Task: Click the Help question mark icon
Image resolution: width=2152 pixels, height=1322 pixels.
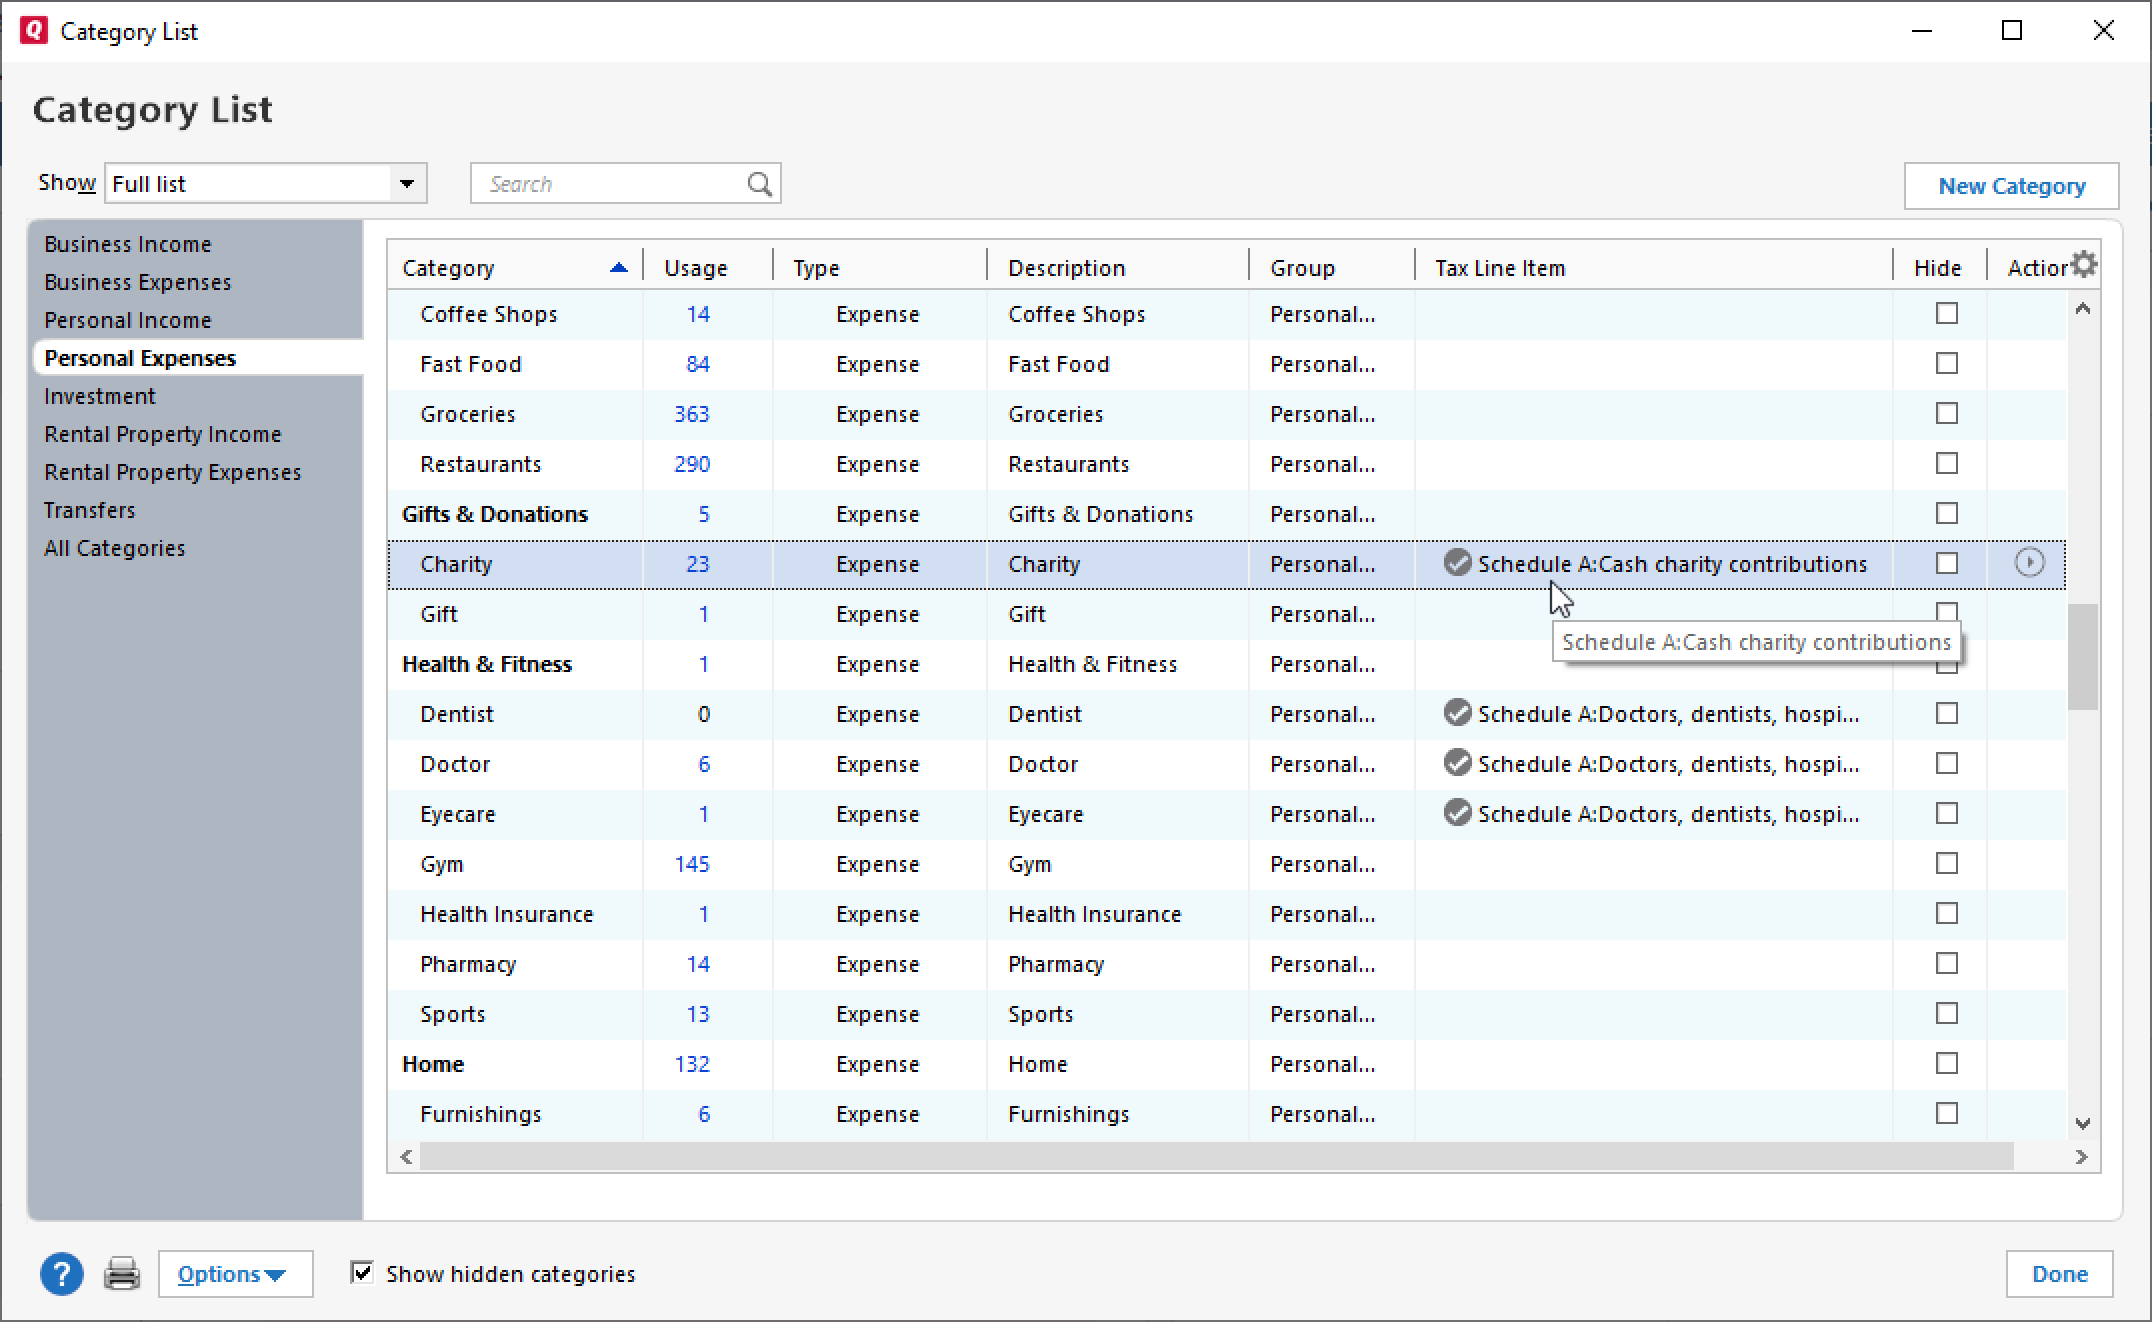Action: pos(62,1274)
